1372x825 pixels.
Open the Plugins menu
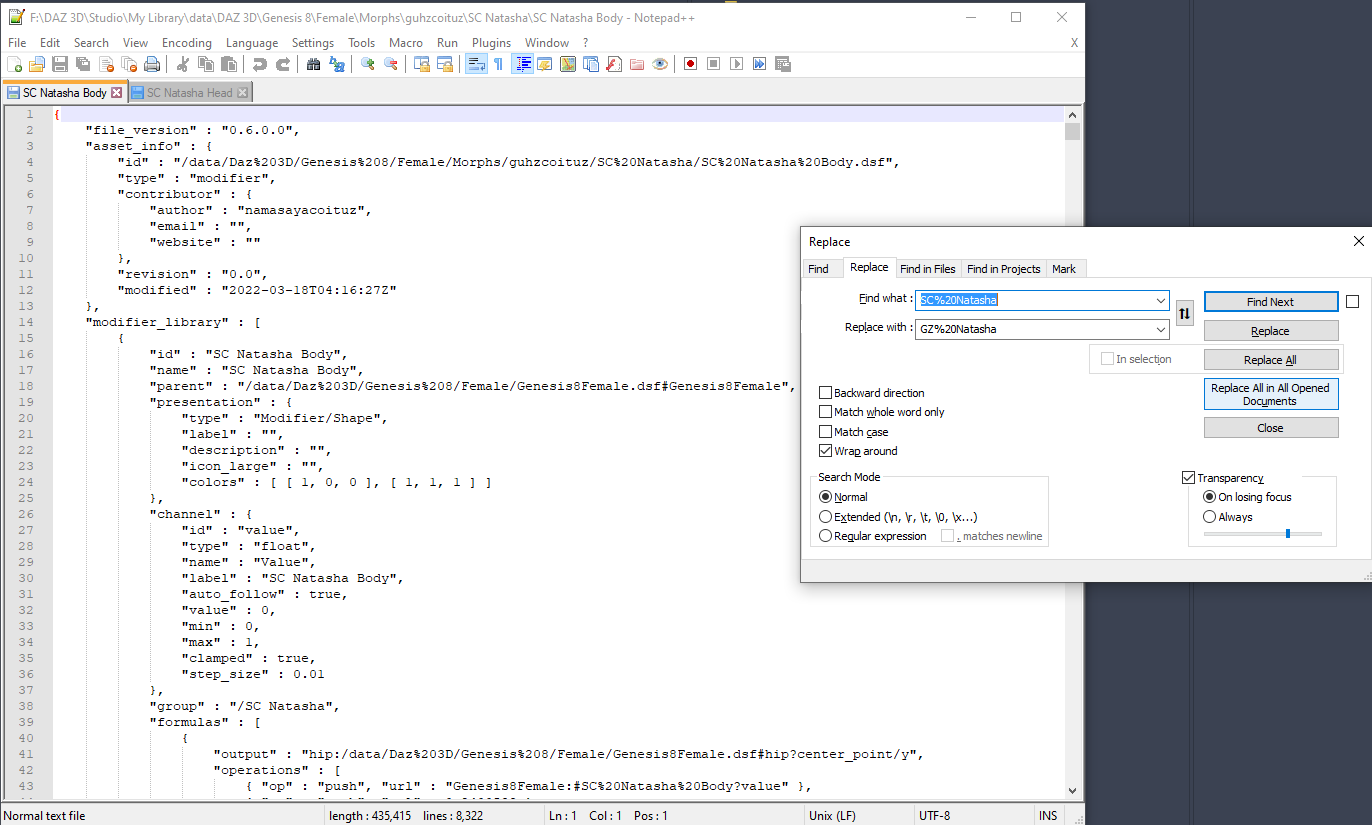(x=491, y=43)
